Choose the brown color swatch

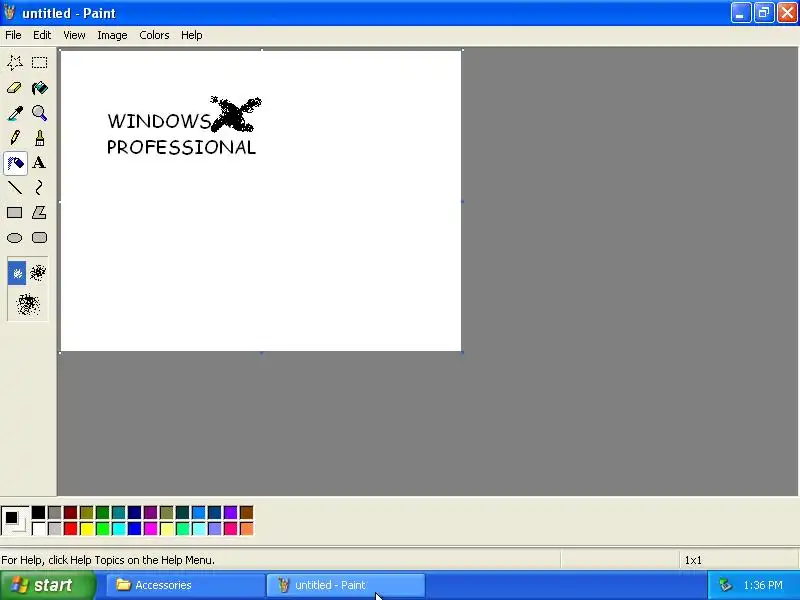click(x=246, y=512)
